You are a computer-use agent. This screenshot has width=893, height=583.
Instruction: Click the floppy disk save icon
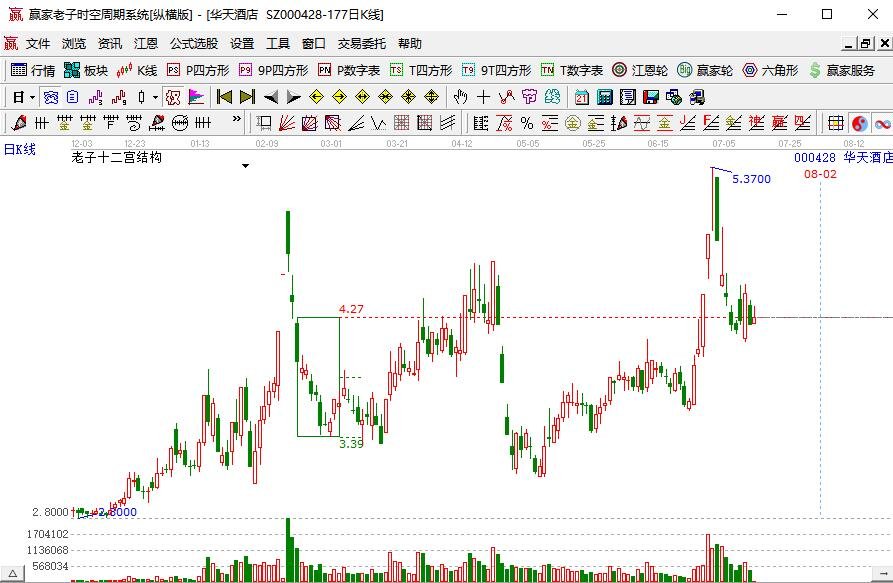coord(650,97)
